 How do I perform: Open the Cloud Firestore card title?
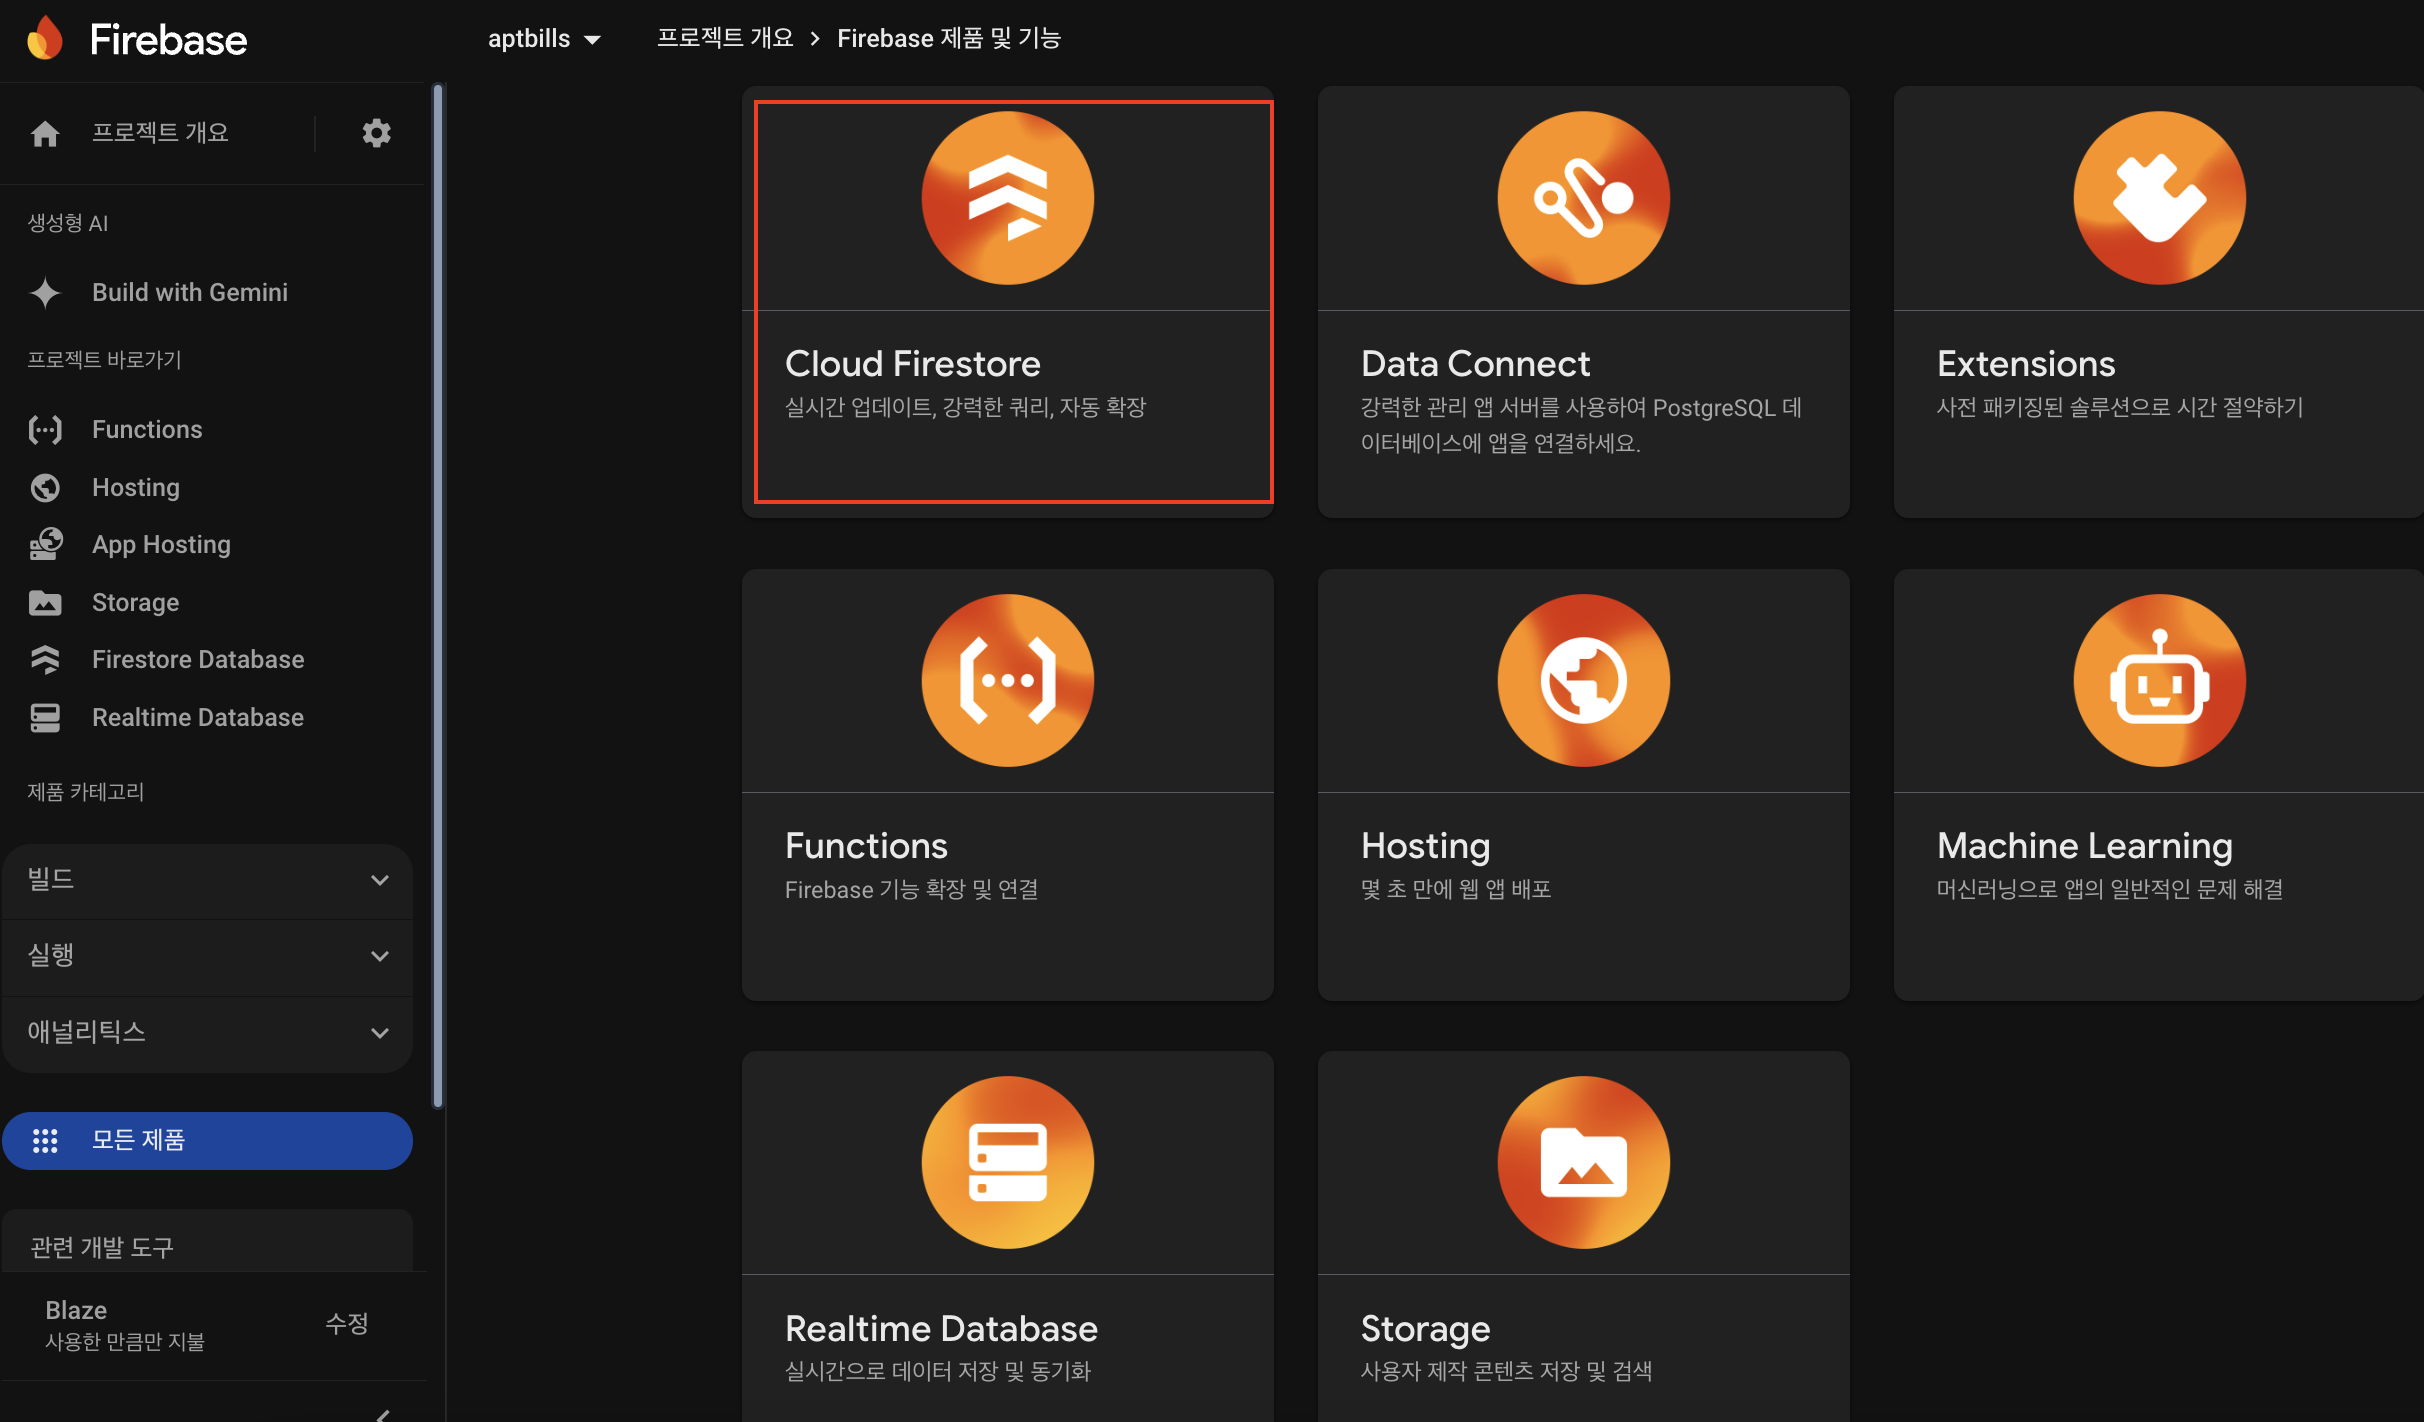(x=912, y=364)
